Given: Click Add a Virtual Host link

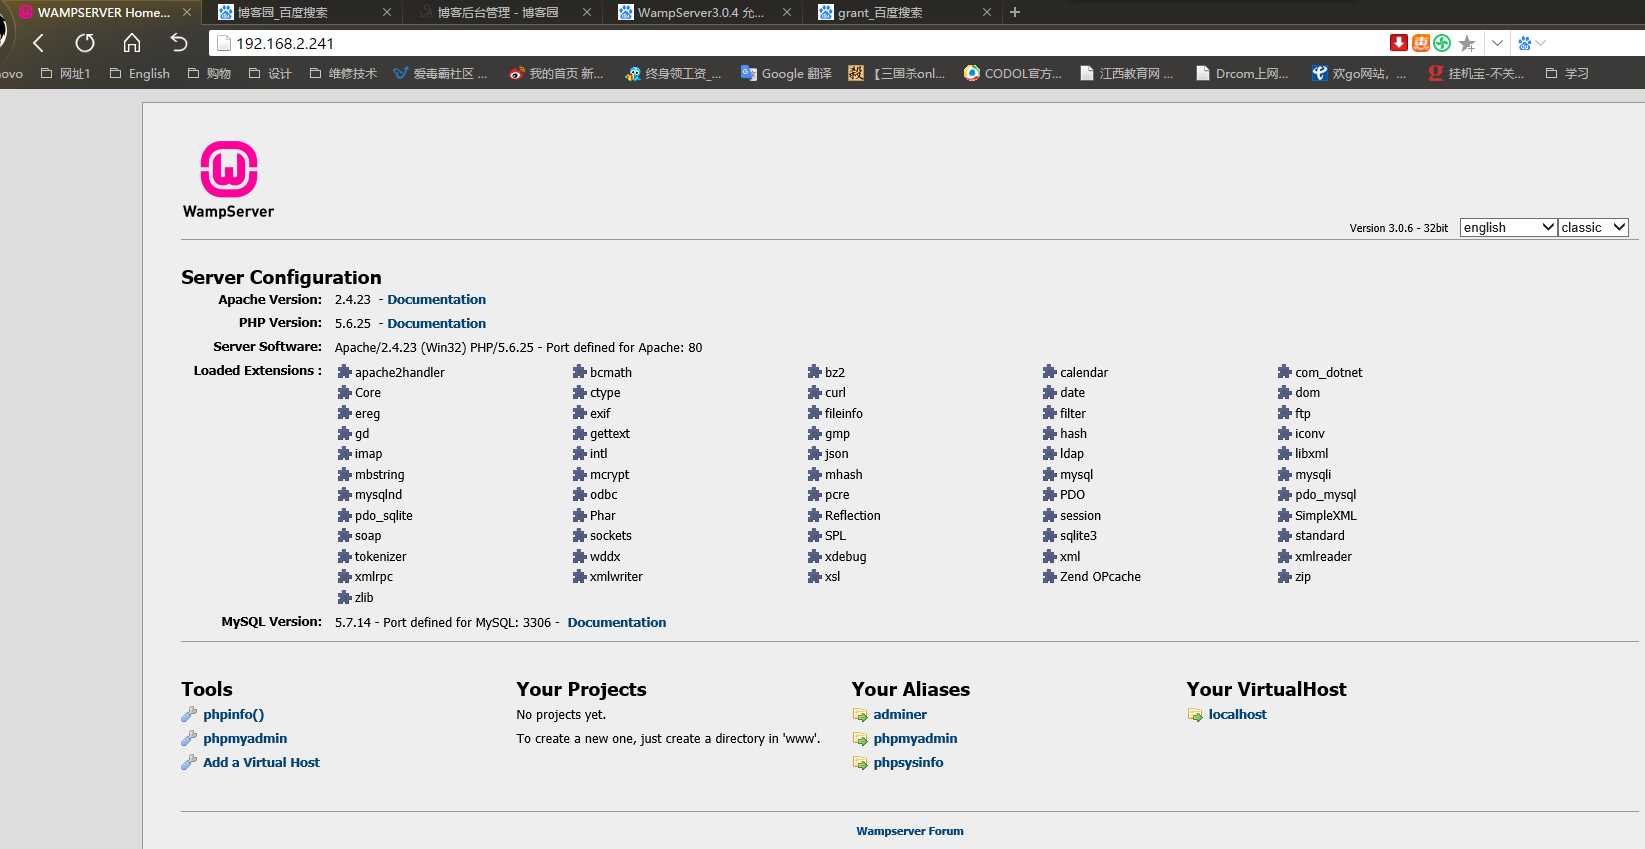Looking at the screenshot, I should [x=261, y=762].
